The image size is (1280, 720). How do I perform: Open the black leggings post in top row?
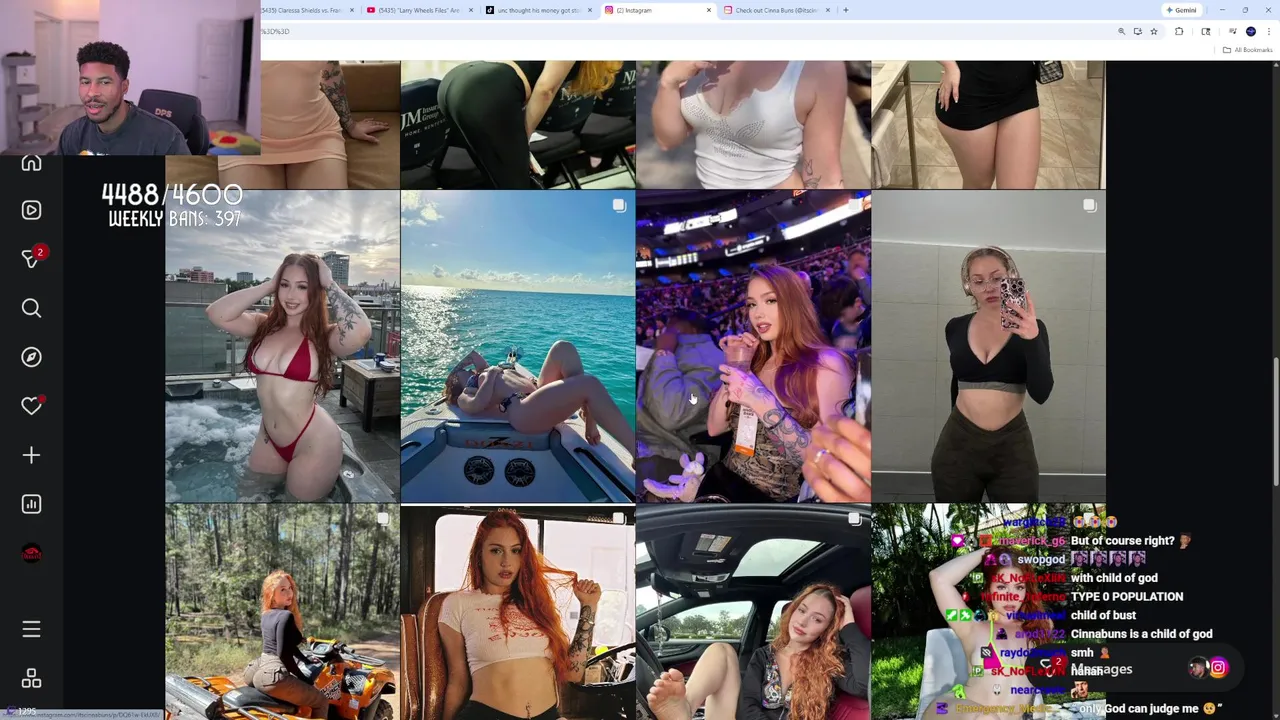tap(518, 124)
